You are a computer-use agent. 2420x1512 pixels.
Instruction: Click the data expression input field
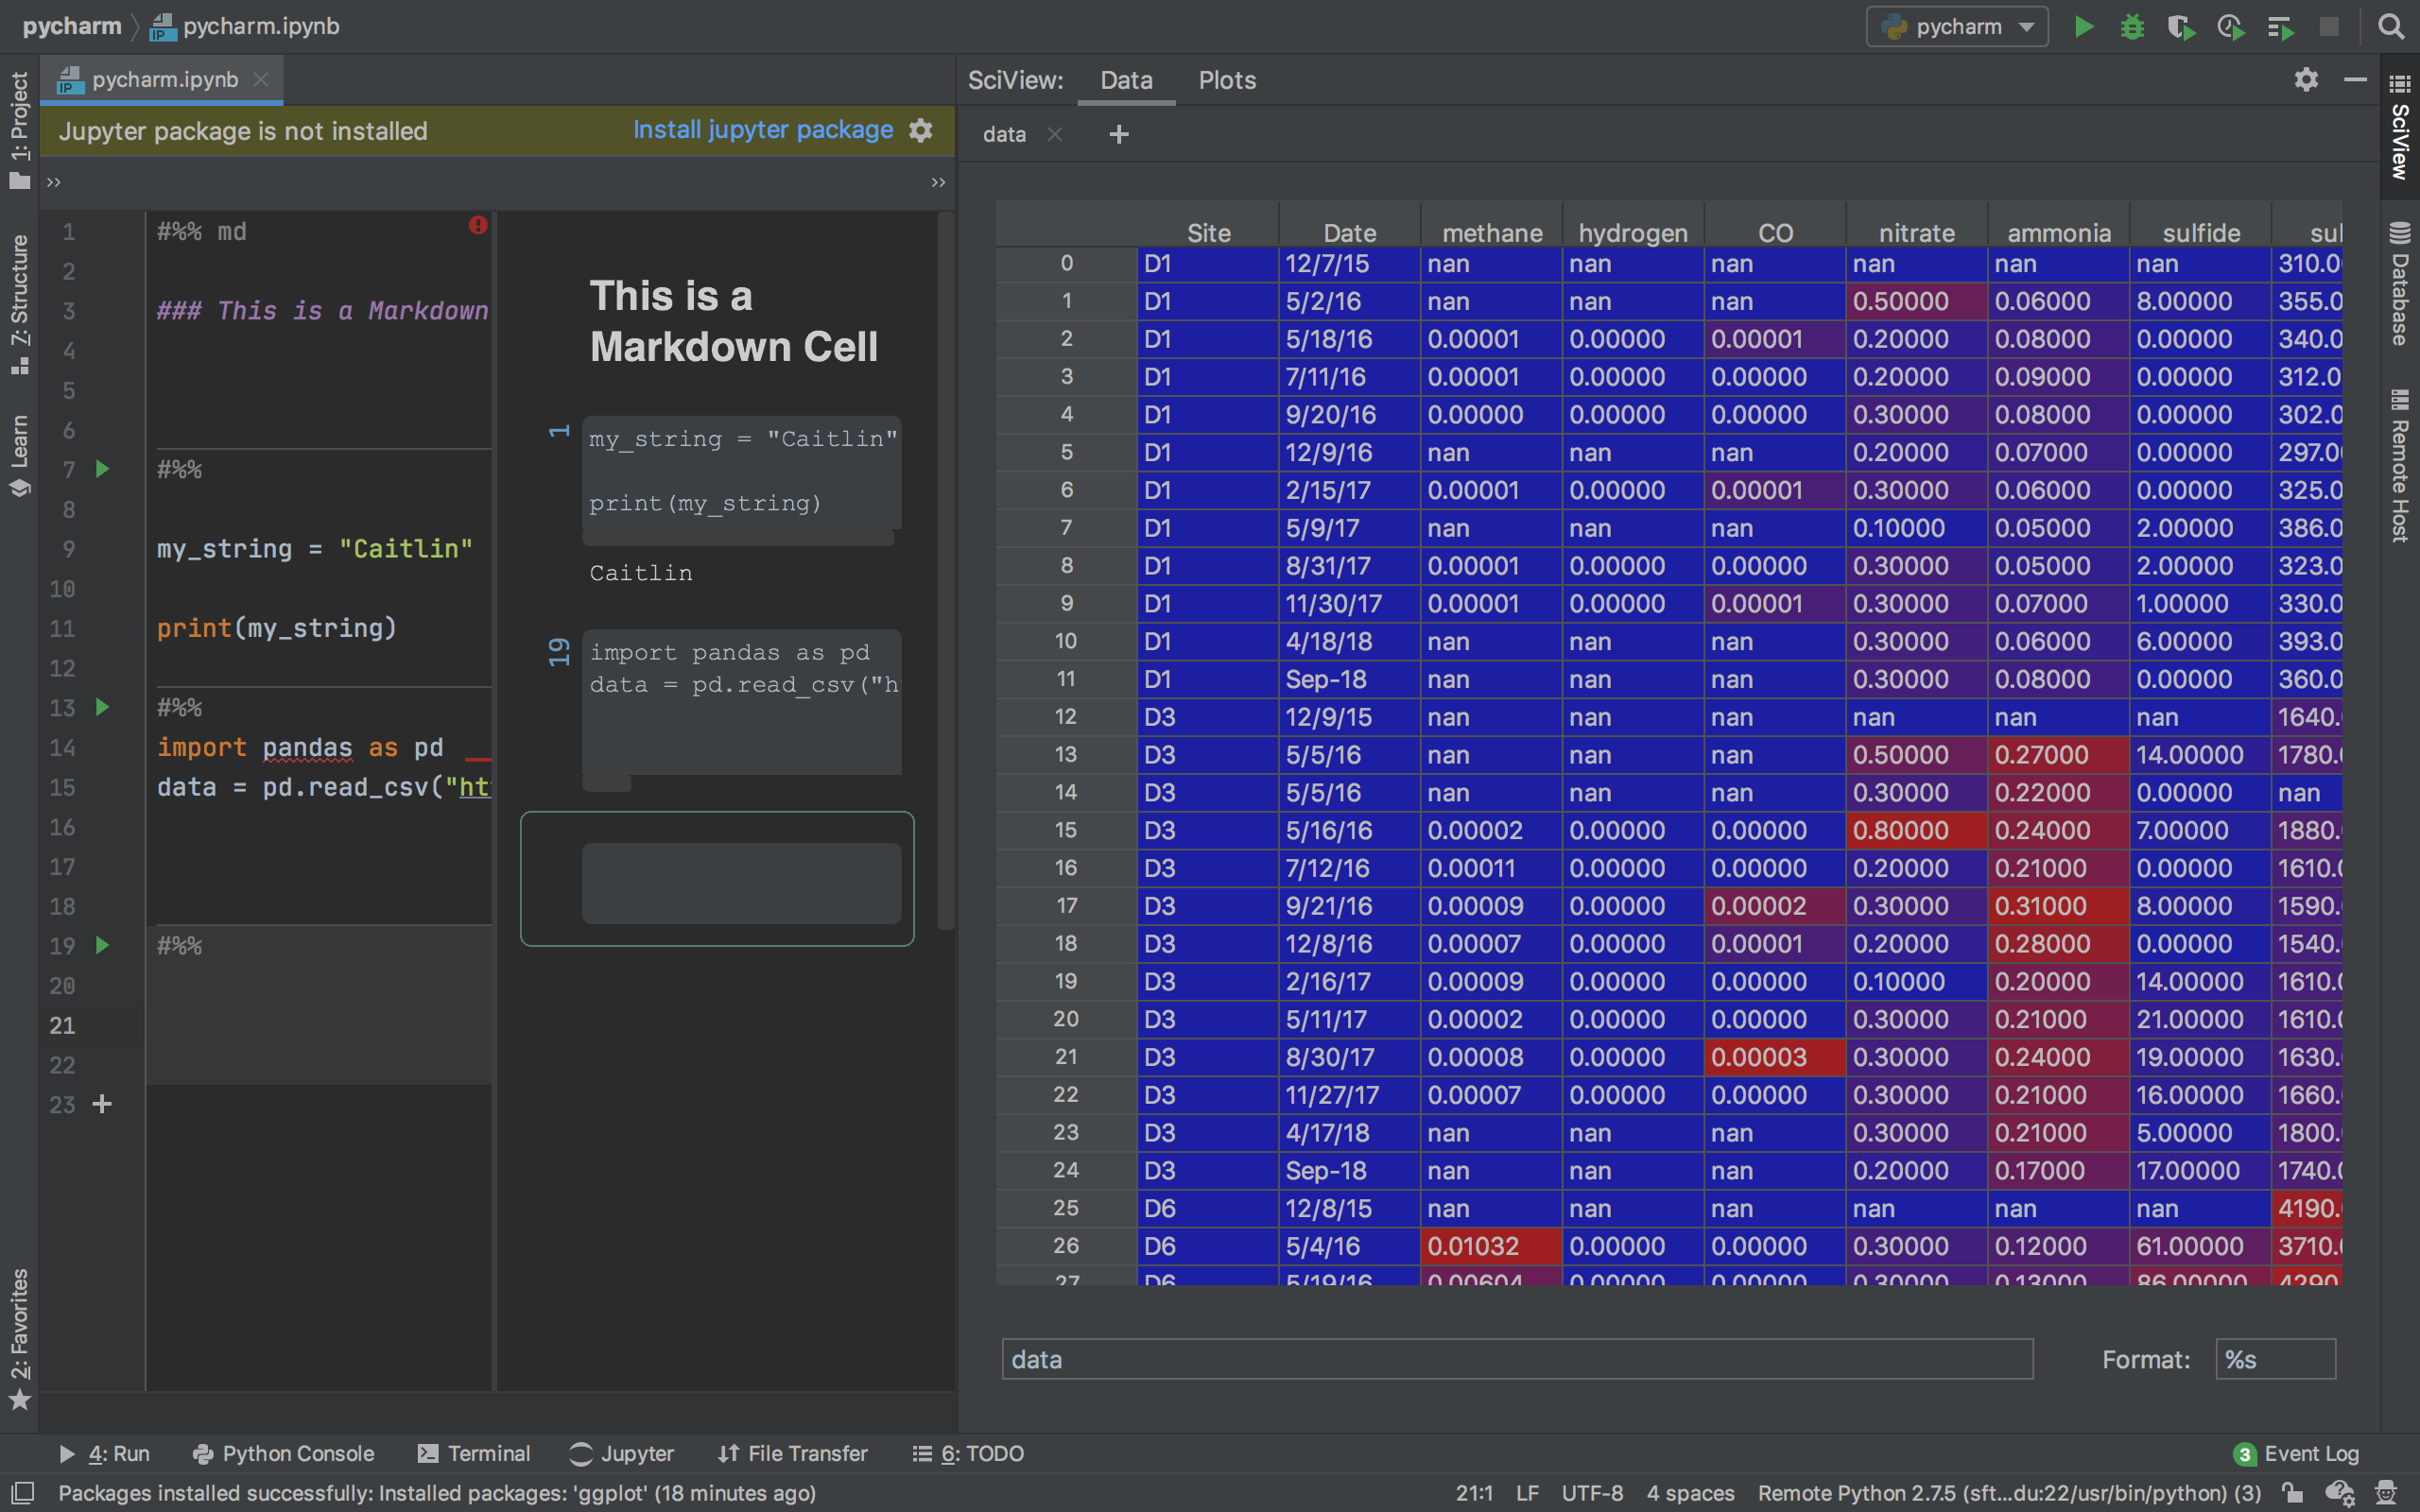tap(1517, 1359)
